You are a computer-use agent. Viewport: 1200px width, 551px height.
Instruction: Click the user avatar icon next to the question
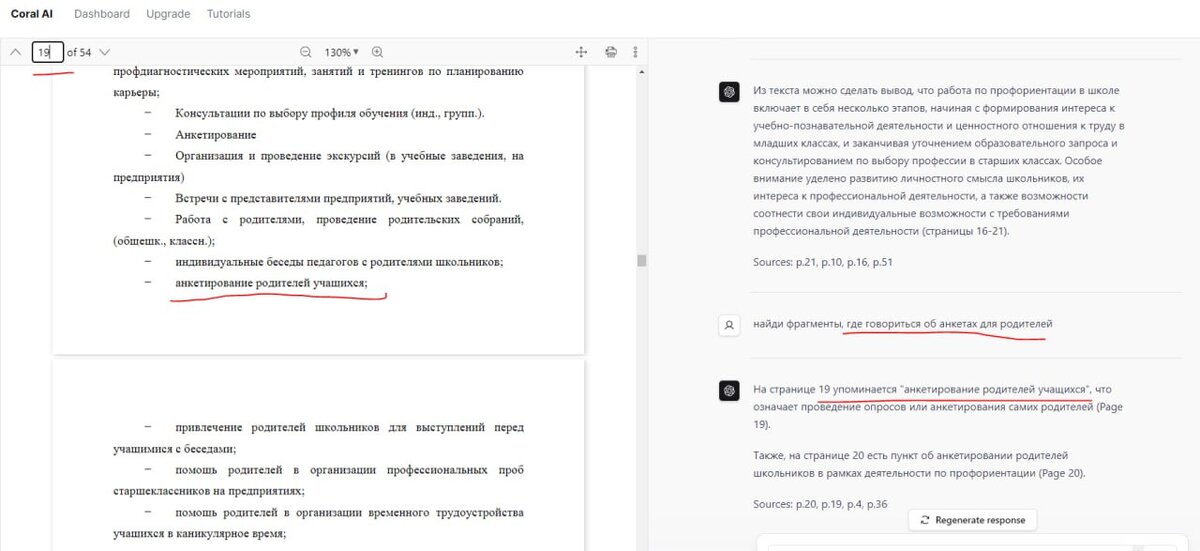point(729,324)
